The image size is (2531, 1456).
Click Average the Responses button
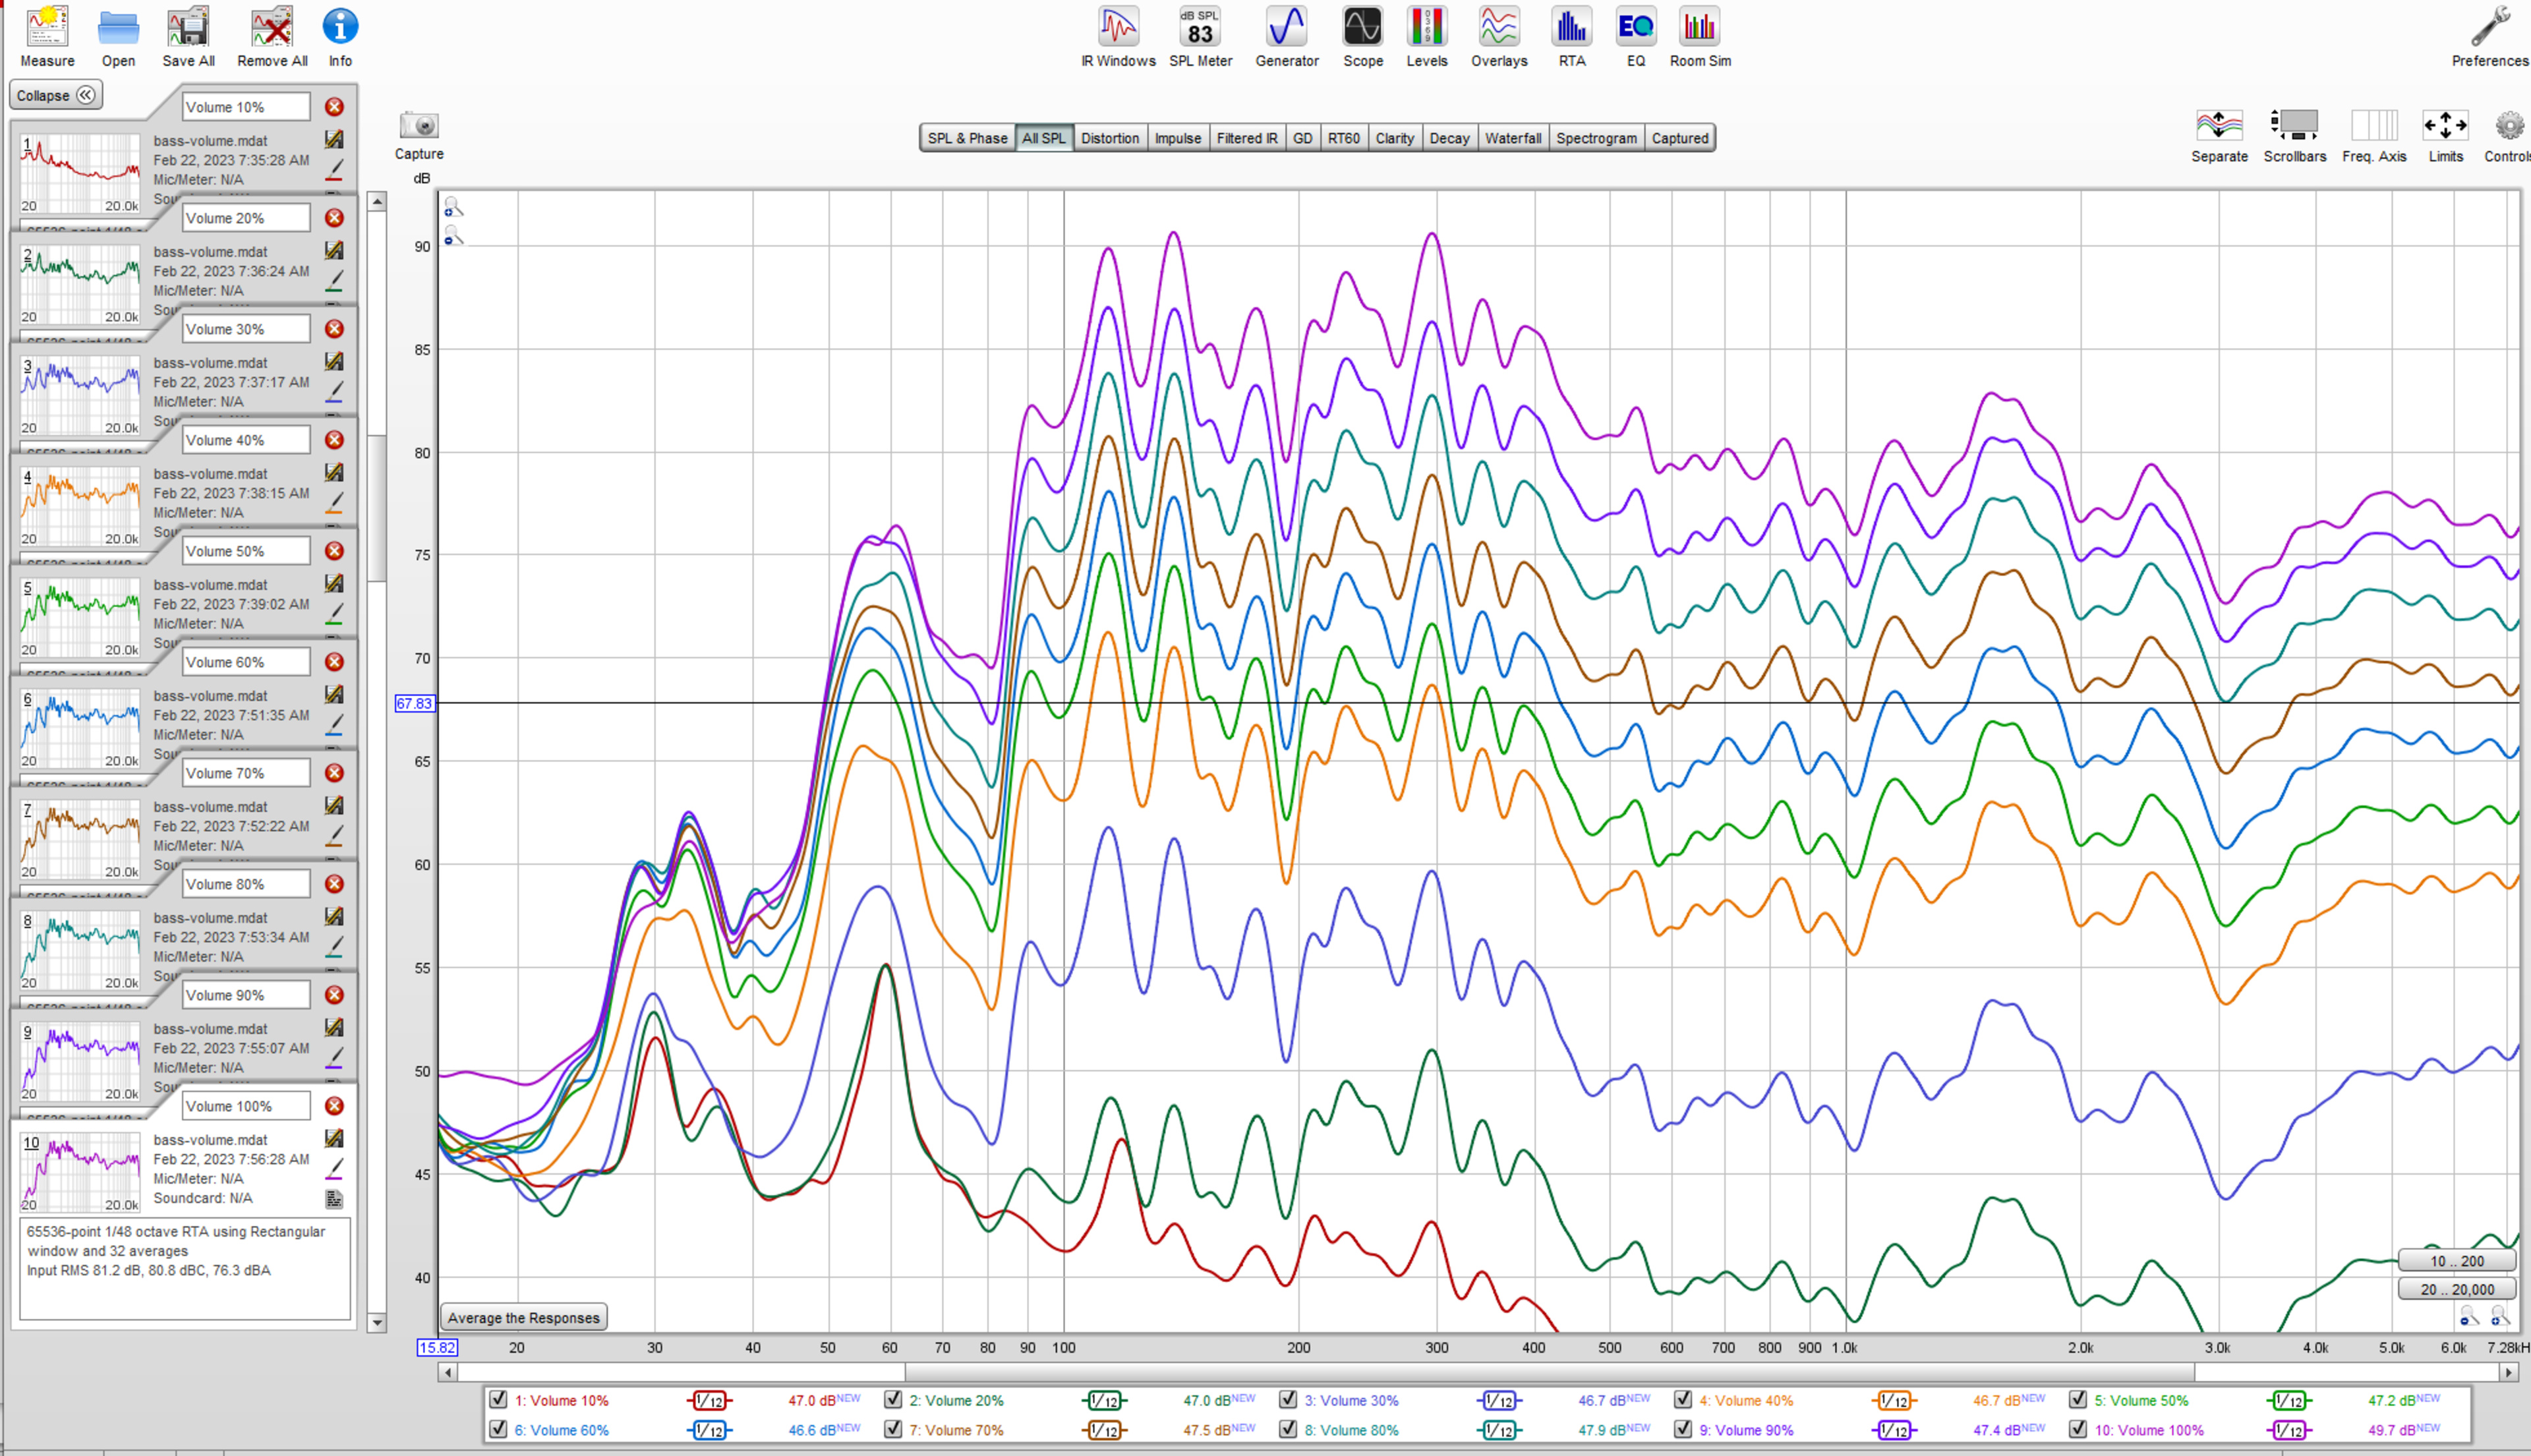click(x=523, y=1318)
